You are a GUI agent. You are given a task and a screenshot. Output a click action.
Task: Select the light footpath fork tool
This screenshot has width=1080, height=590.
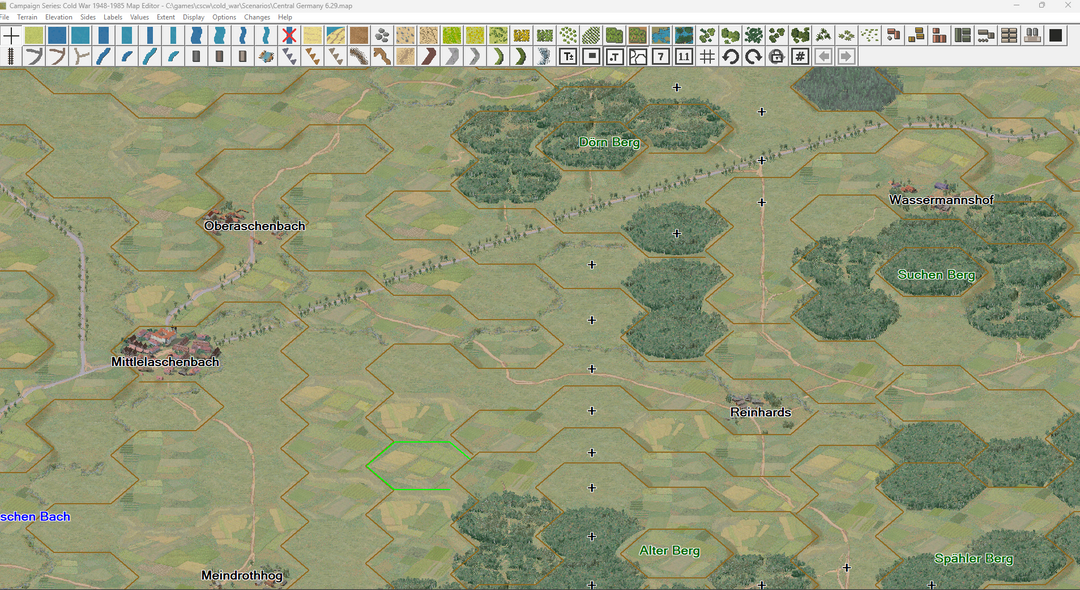coord(81,56)
